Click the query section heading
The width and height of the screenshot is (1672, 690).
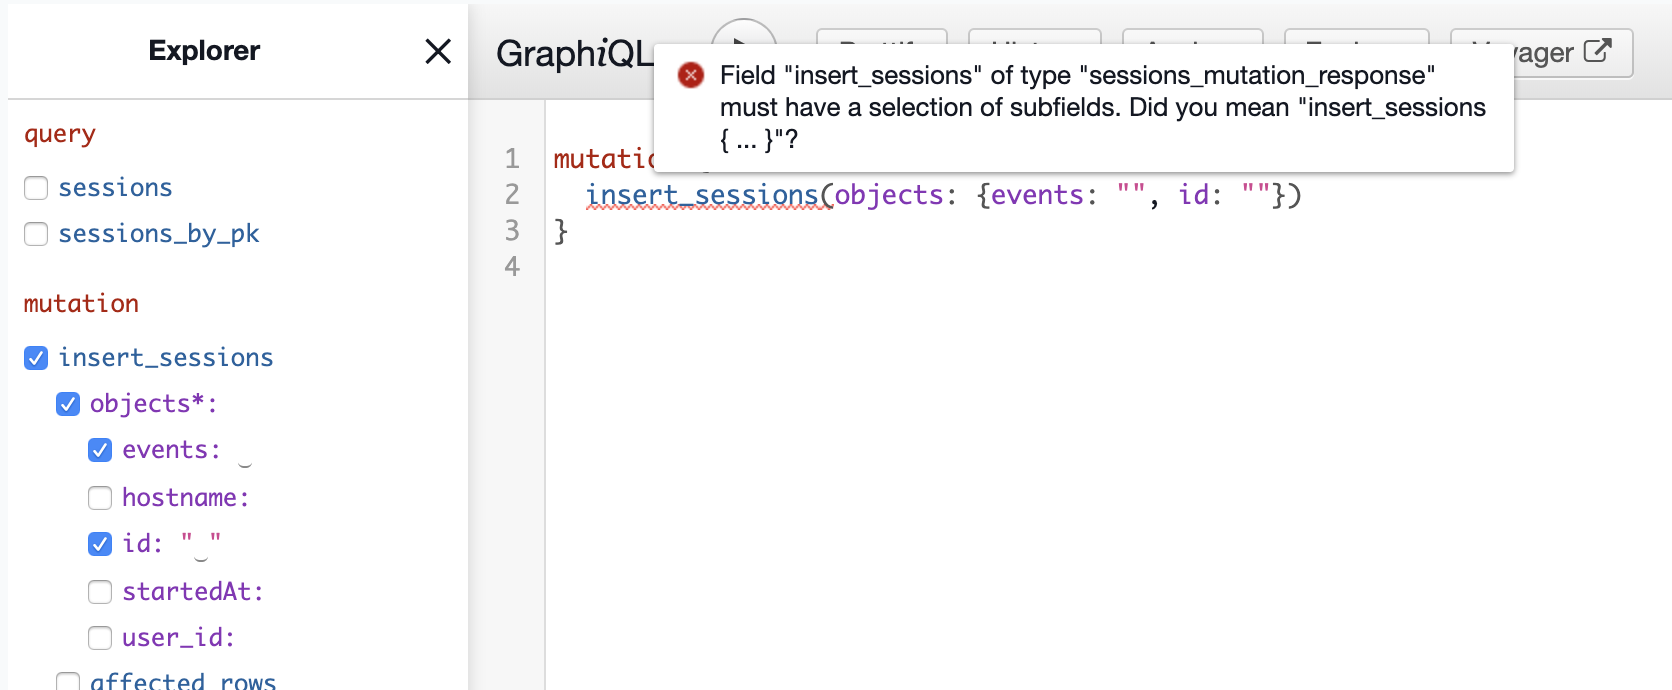60,134
